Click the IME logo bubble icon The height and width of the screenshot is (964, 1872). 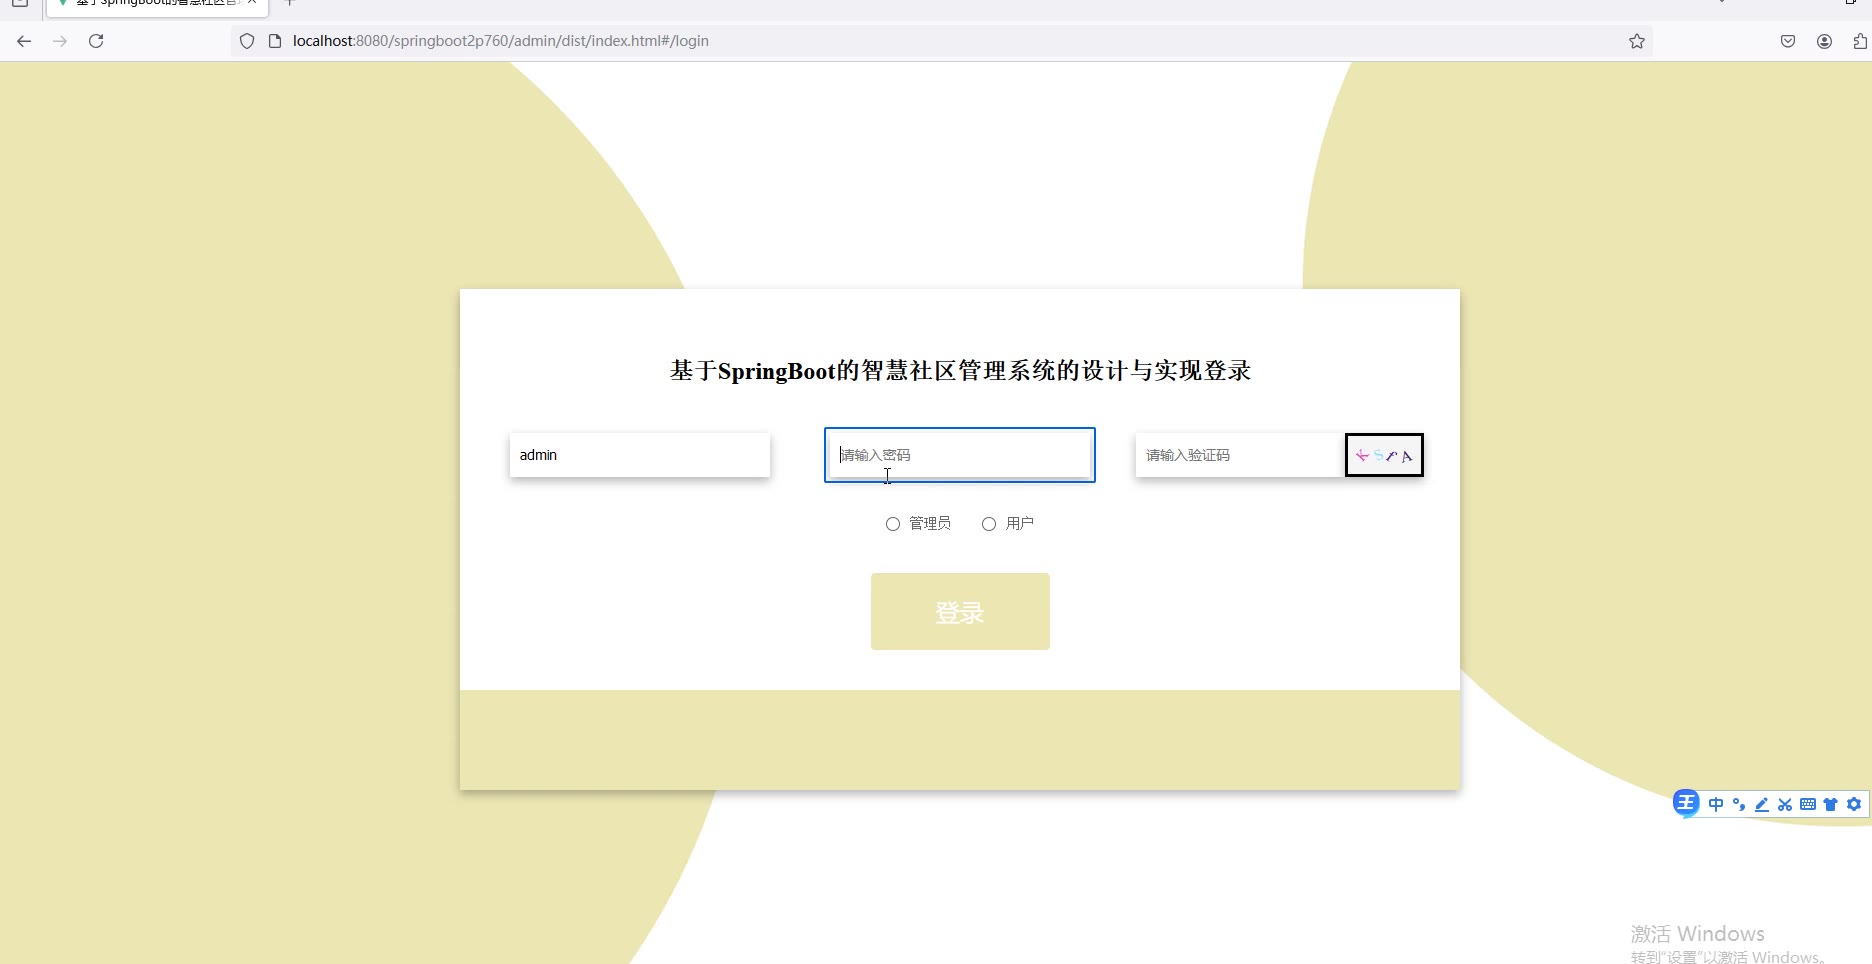1686,803
